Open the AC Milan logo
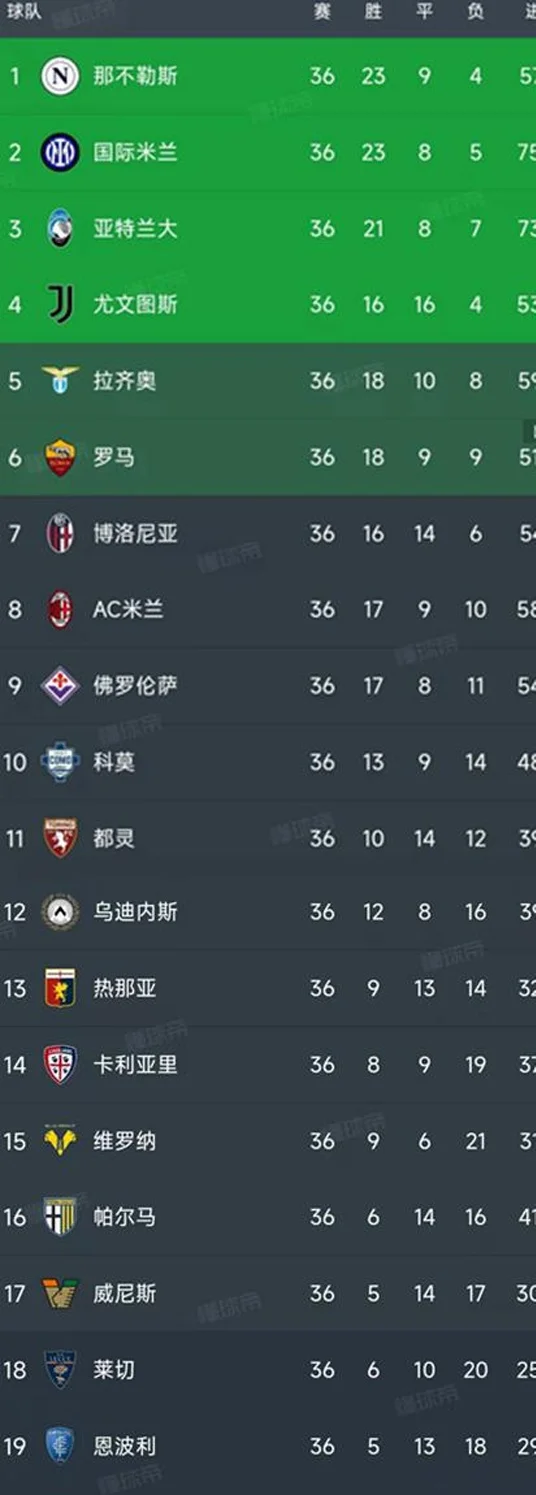Image resolution: width=536 pixels, height=1495 pixels. (60, 609)
